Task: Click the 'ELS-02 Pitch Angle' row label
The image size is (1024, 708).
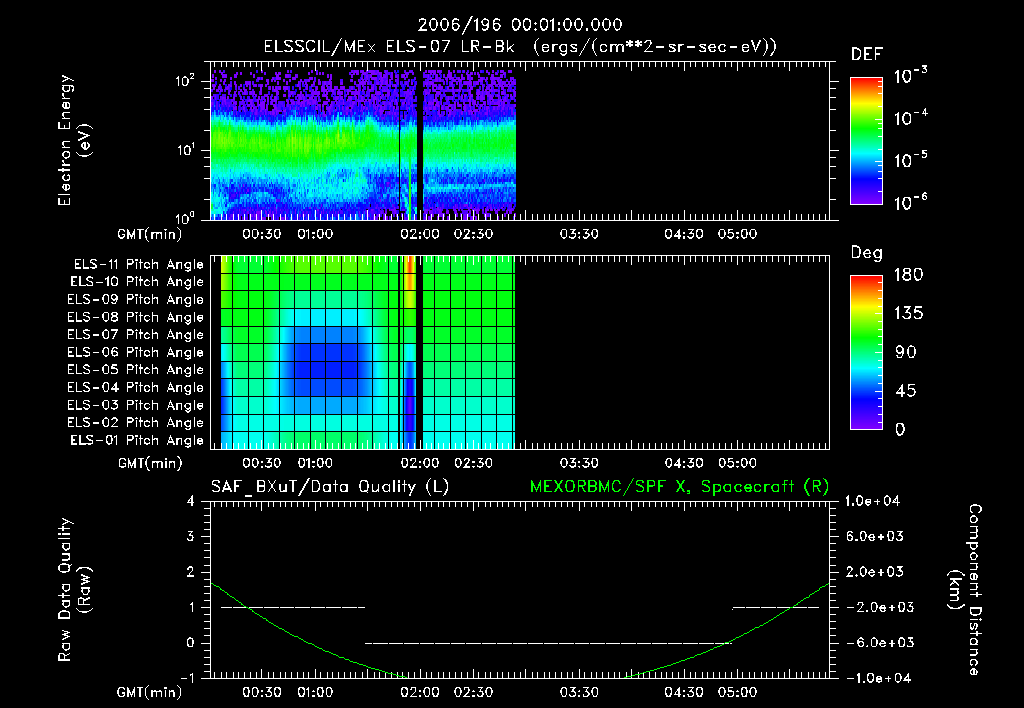Action: coord(136,423)
